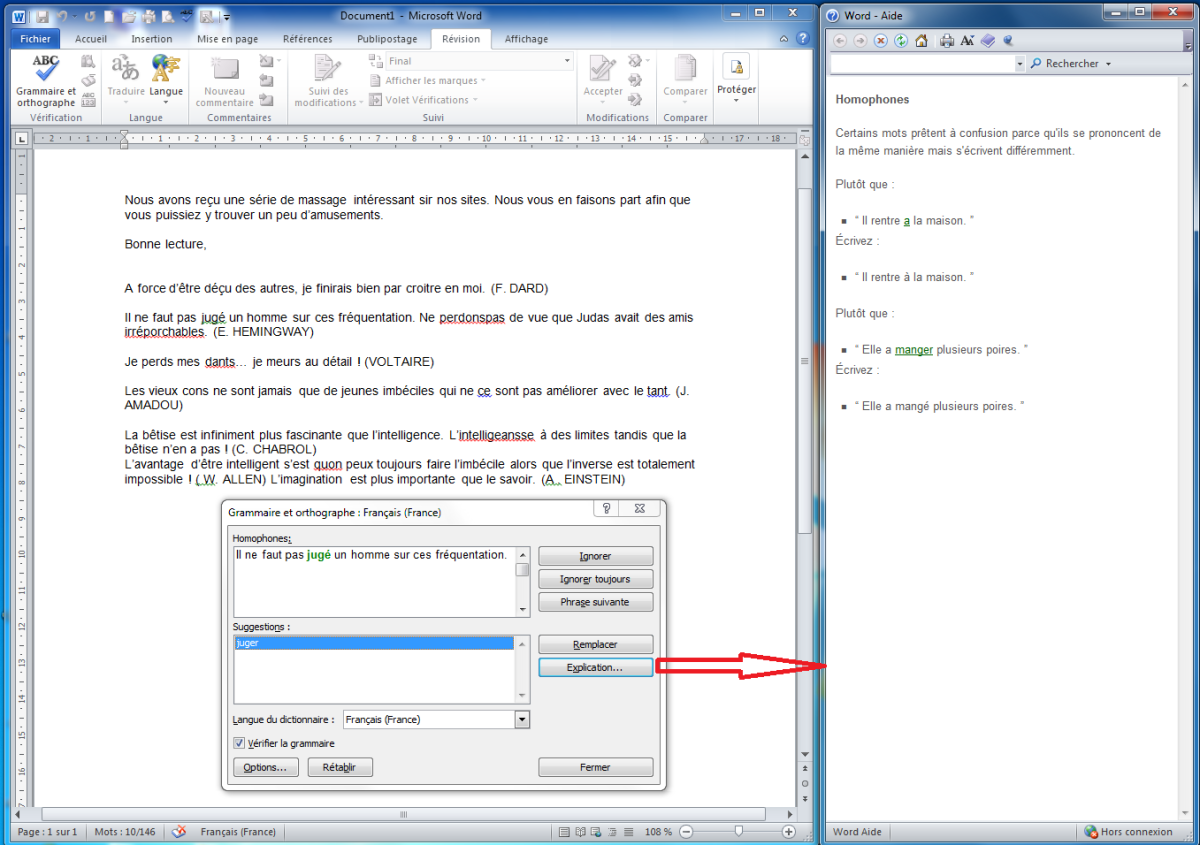Switch to the Mise en page tab

click(227, 39)
